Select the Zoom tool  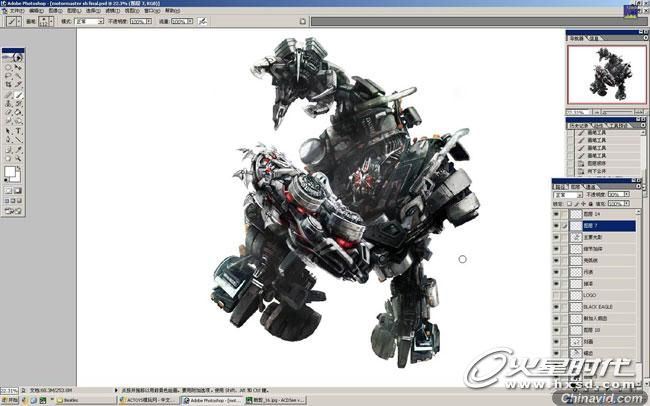pos(18,158)
